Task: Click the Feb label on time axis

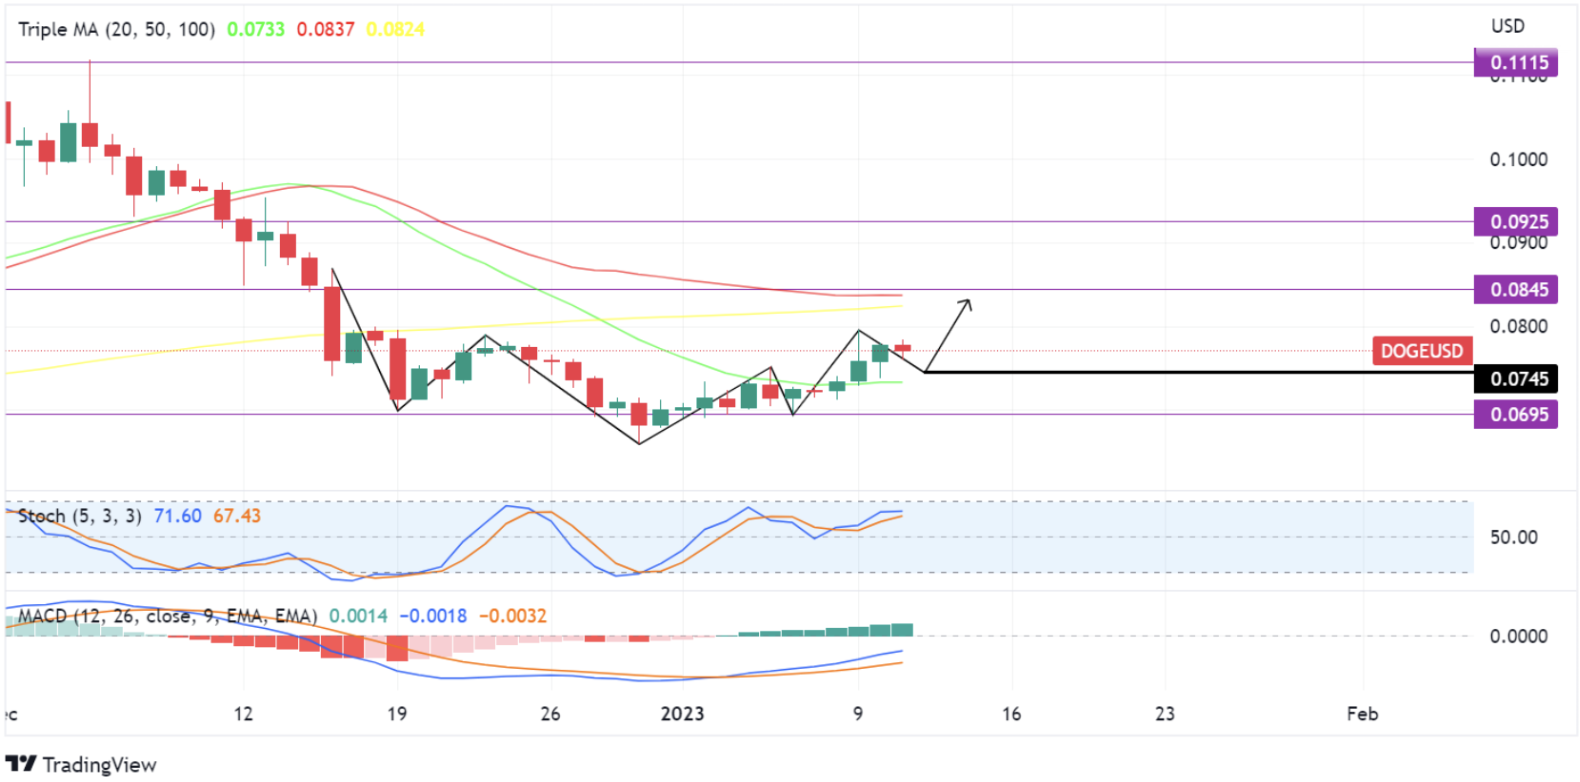Action: click(x=1362, y=714)
